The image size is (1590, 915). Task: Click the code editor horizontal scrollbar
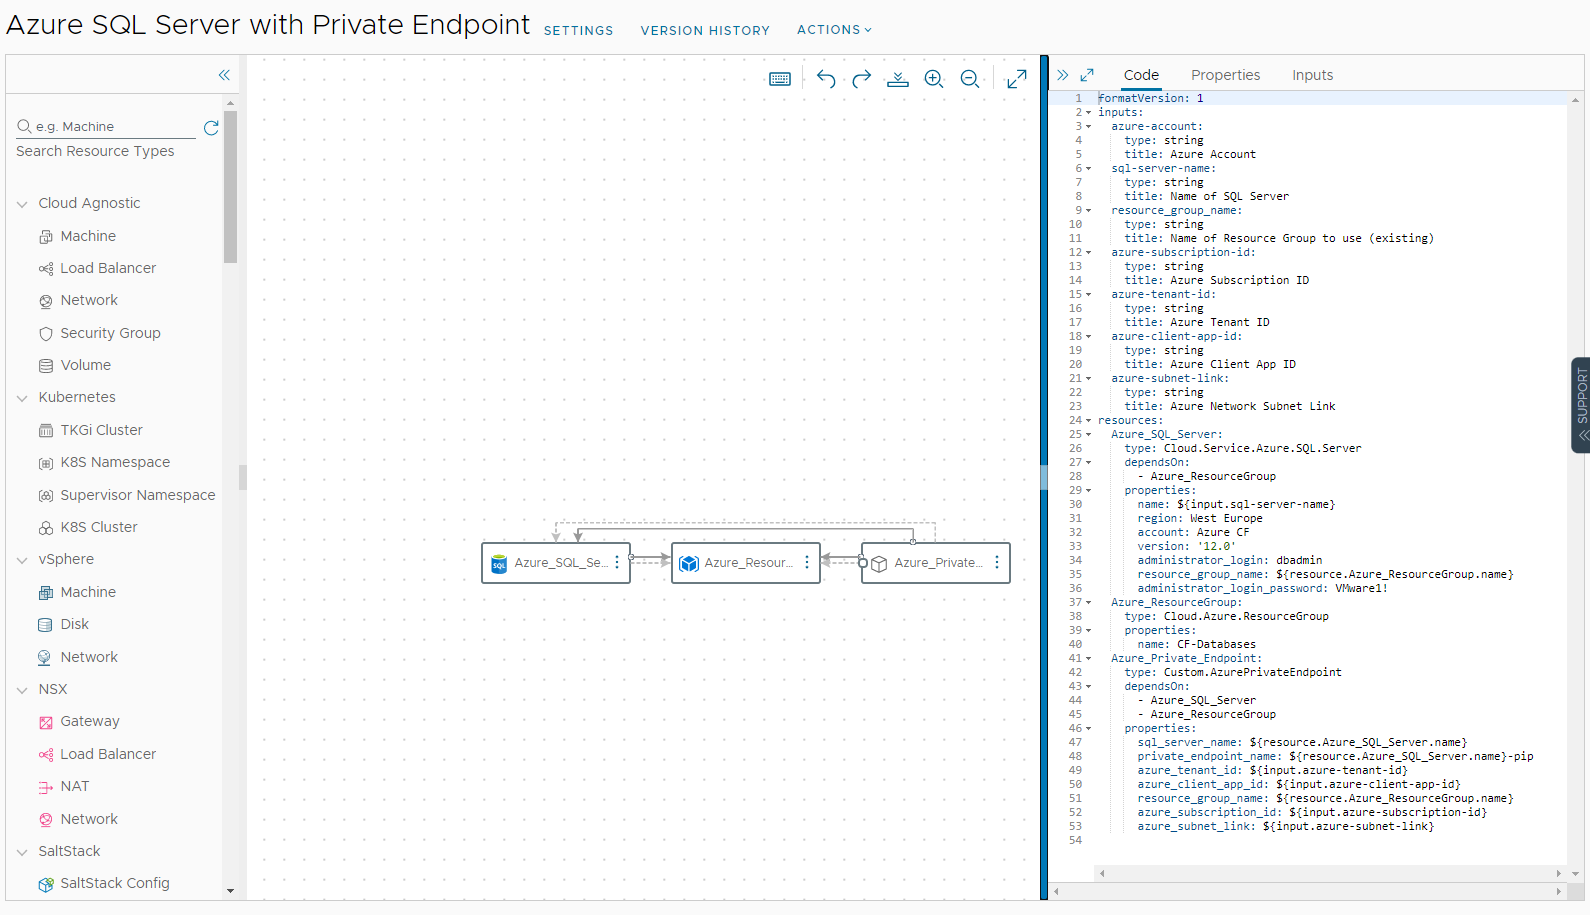(1330, 873)
